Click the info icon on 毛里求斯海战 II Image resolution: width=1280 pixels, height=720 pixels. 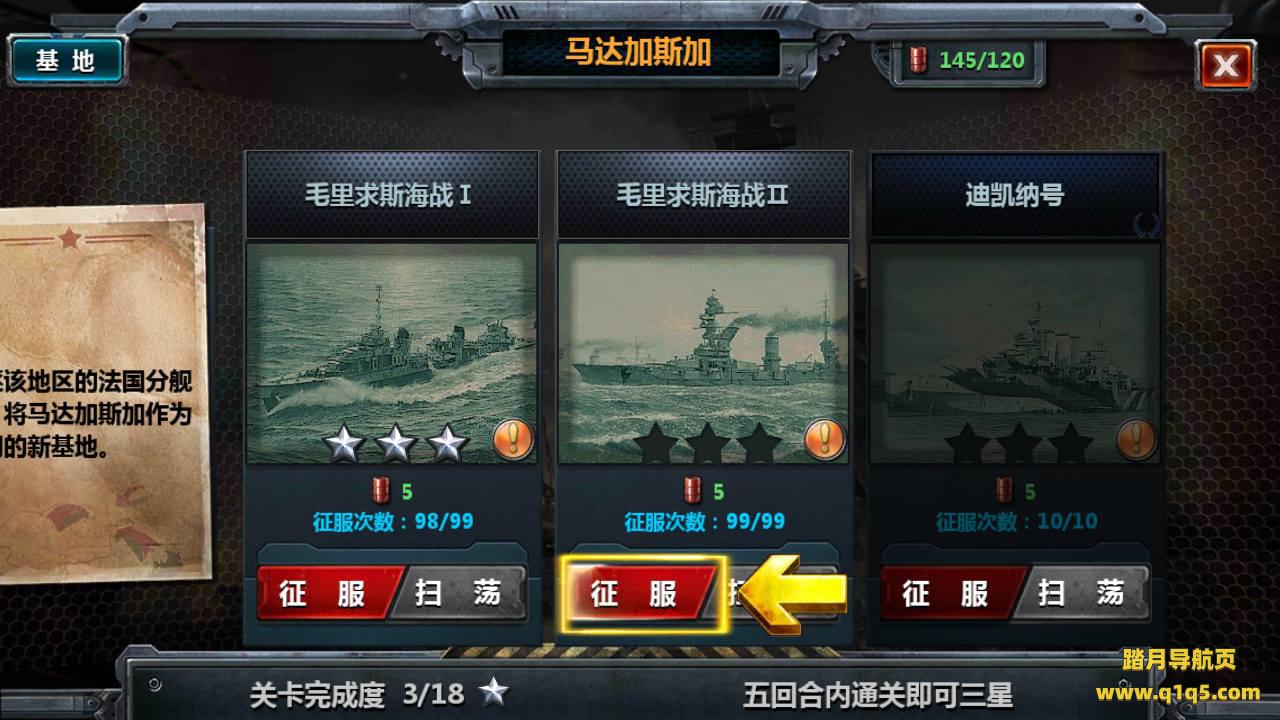click(825, 437)
